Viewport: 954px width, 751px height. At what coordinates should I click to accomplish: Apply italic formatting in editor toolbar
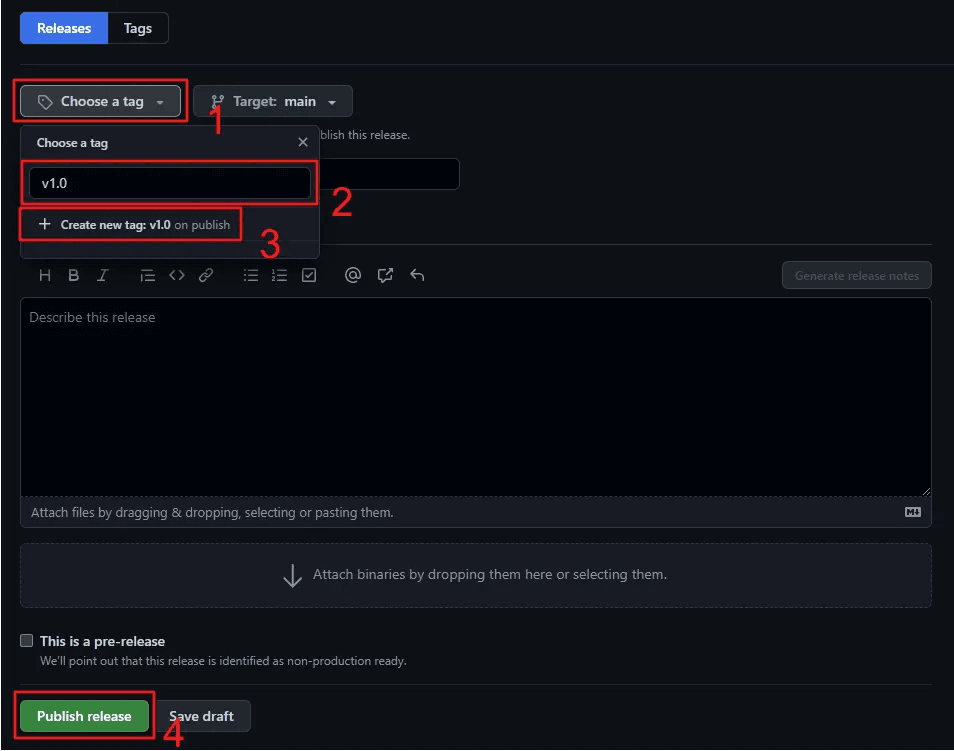[102, 276]
